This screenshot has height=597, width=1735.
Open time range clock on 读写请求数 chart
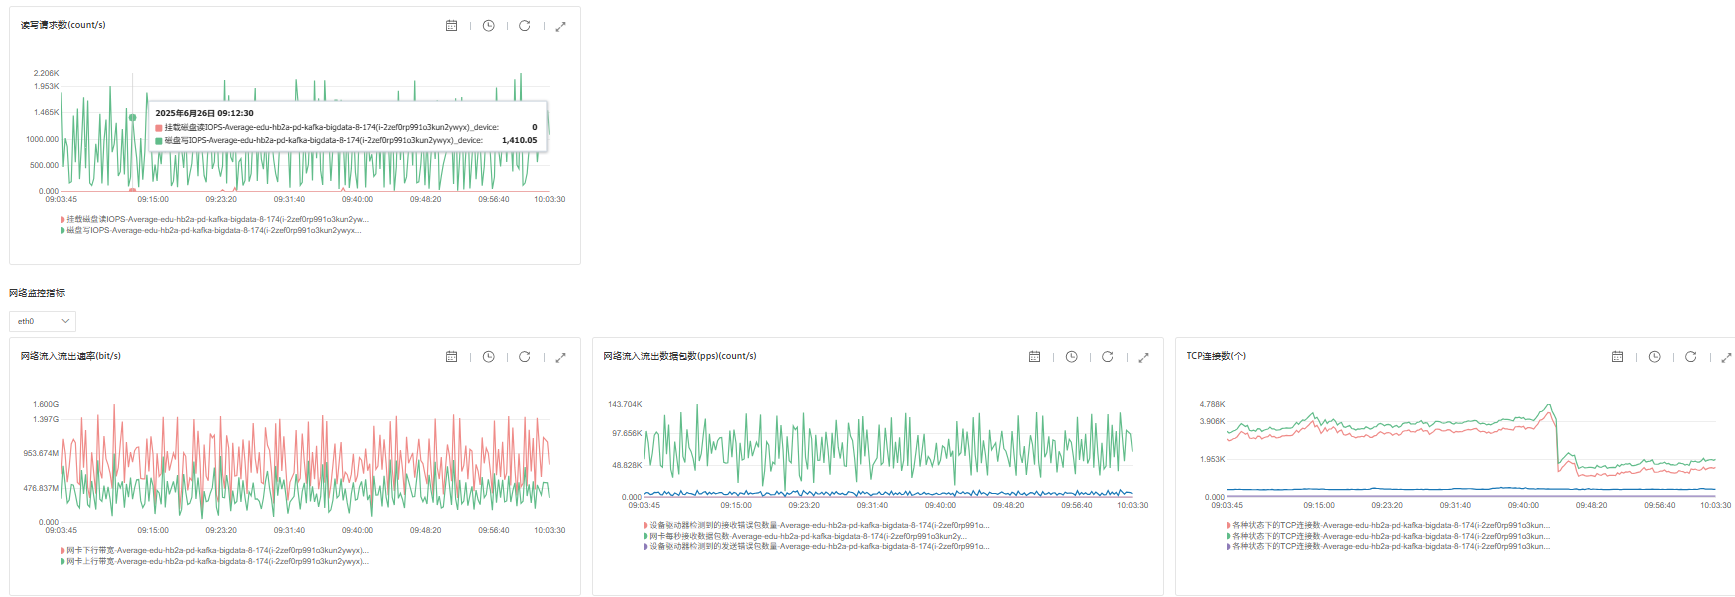coord(488,26)
